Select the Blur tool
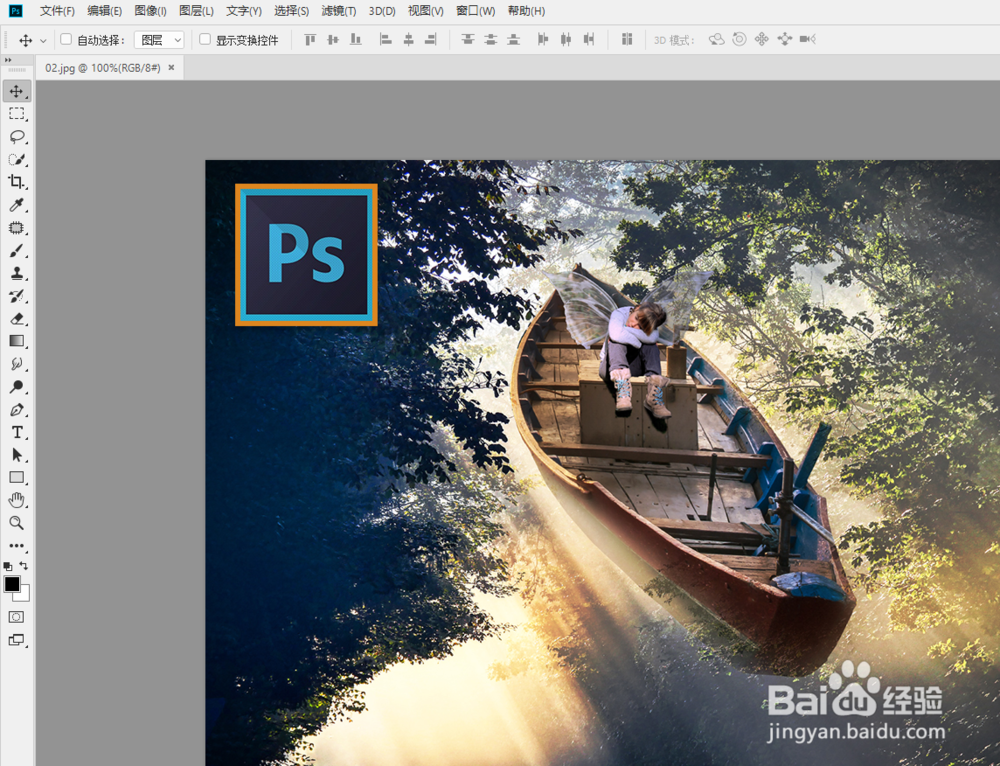1000x766 pixels. tap(17, 364)
